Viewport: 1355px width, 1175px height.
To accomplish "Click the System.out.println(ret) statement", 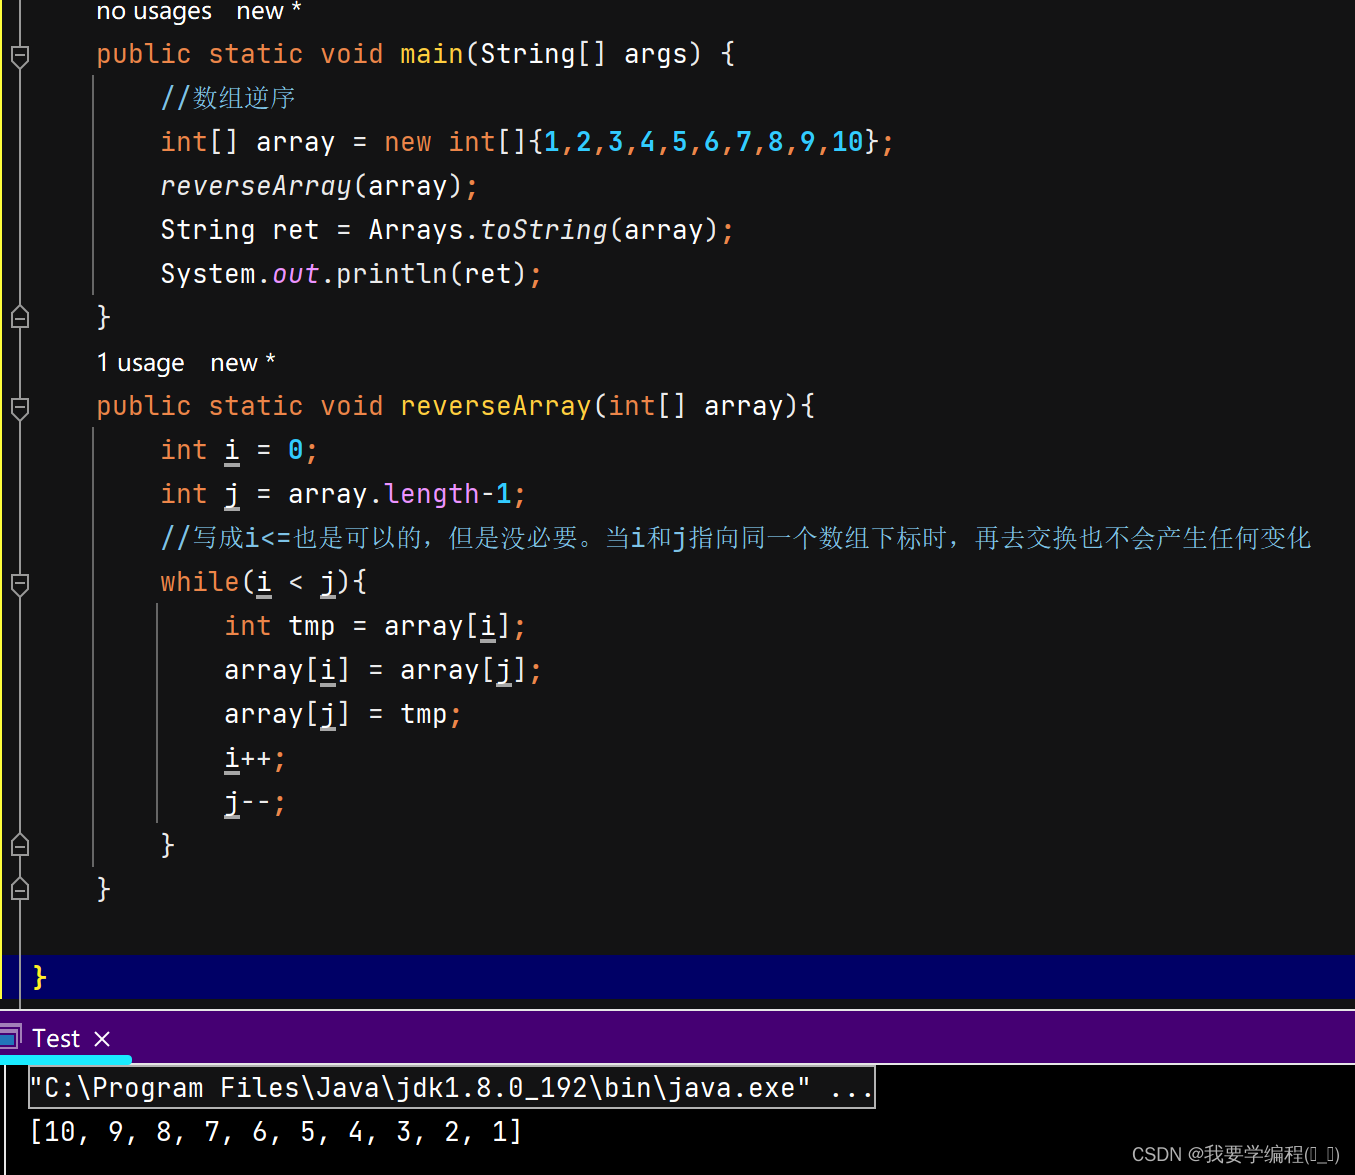I will pos(351,274).
